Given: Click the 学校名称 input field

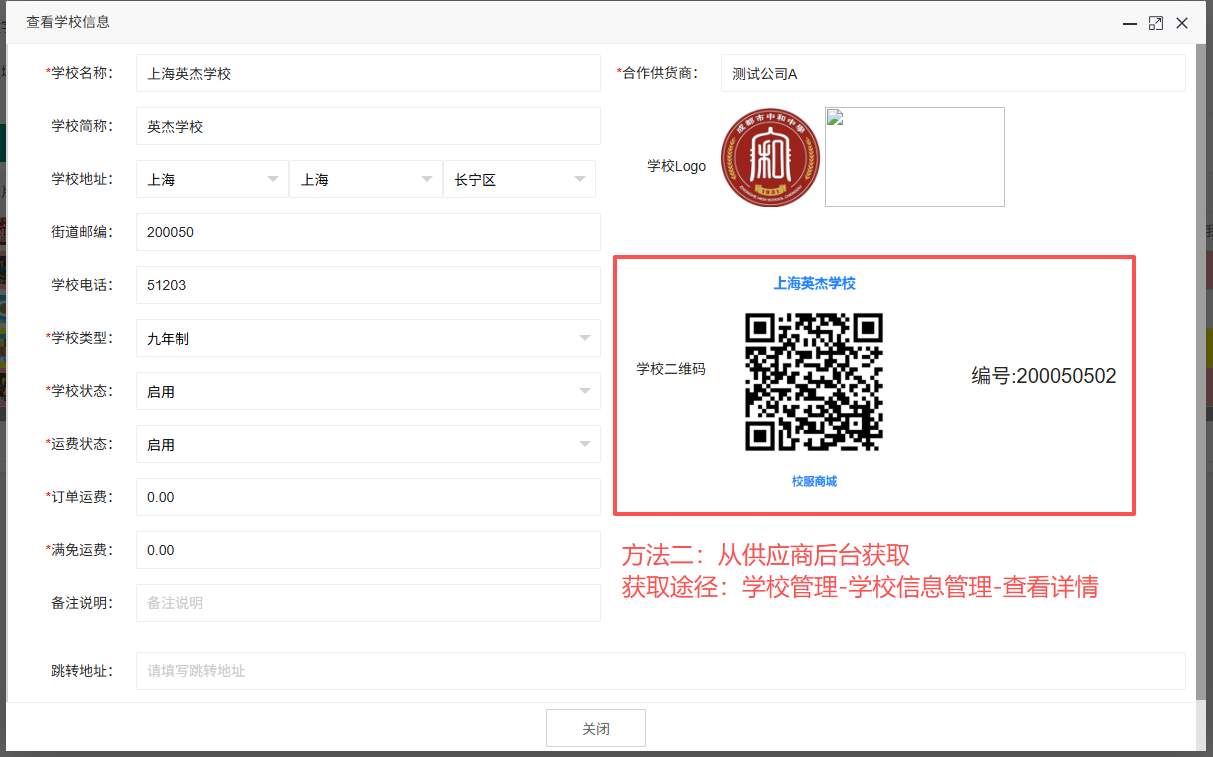Looking at the screenshot, I should tap(368, 73).
